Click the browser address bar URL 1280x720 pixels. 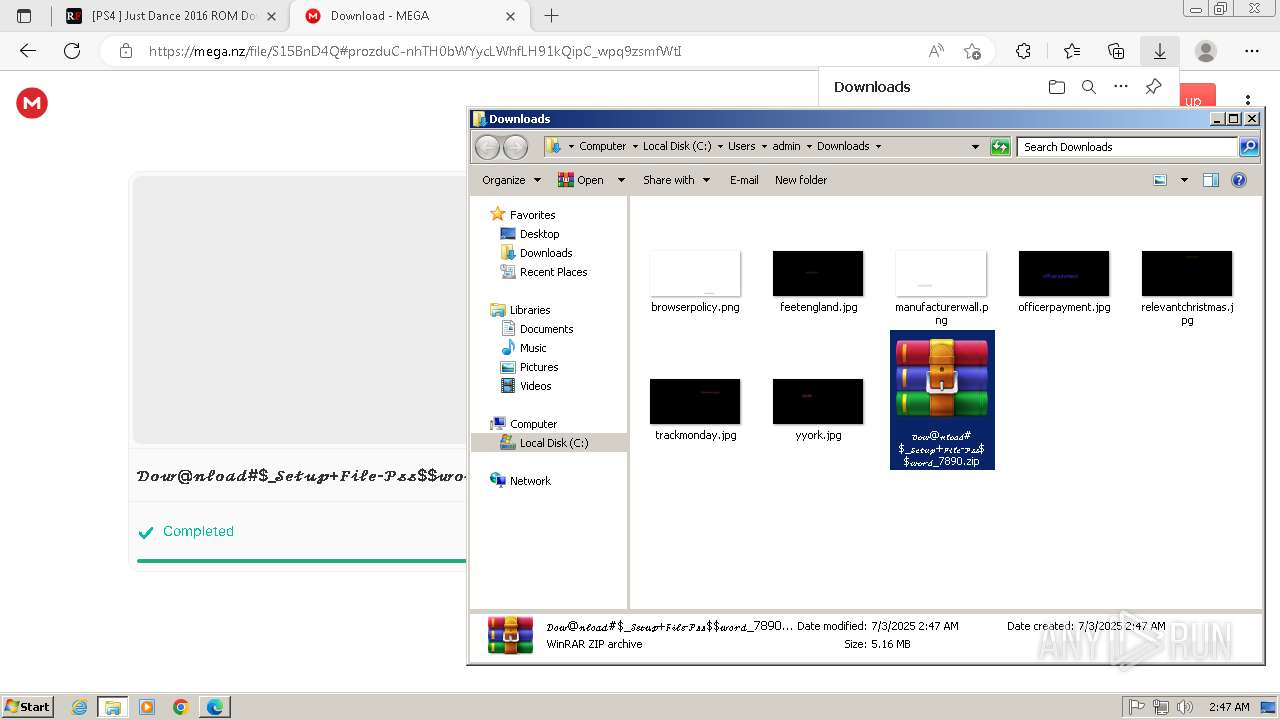point(415,51)
